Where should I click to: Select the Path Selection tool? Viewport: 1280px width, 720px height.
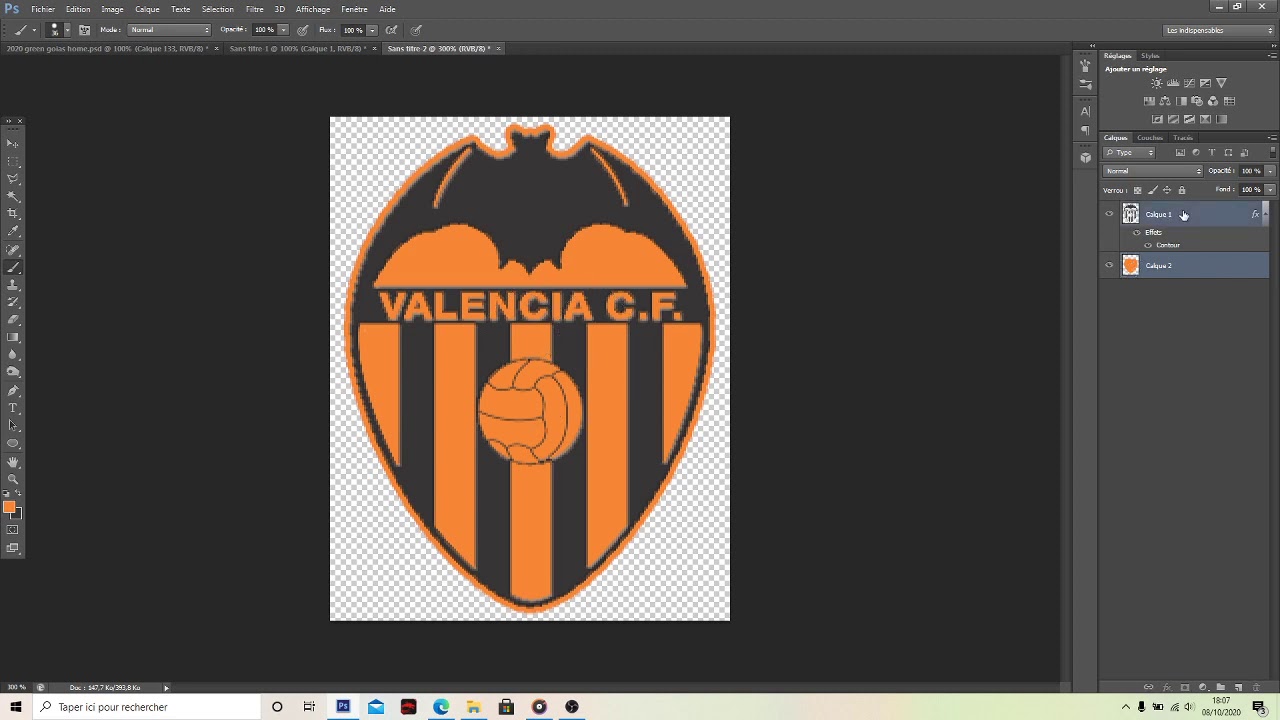point(13,426)
